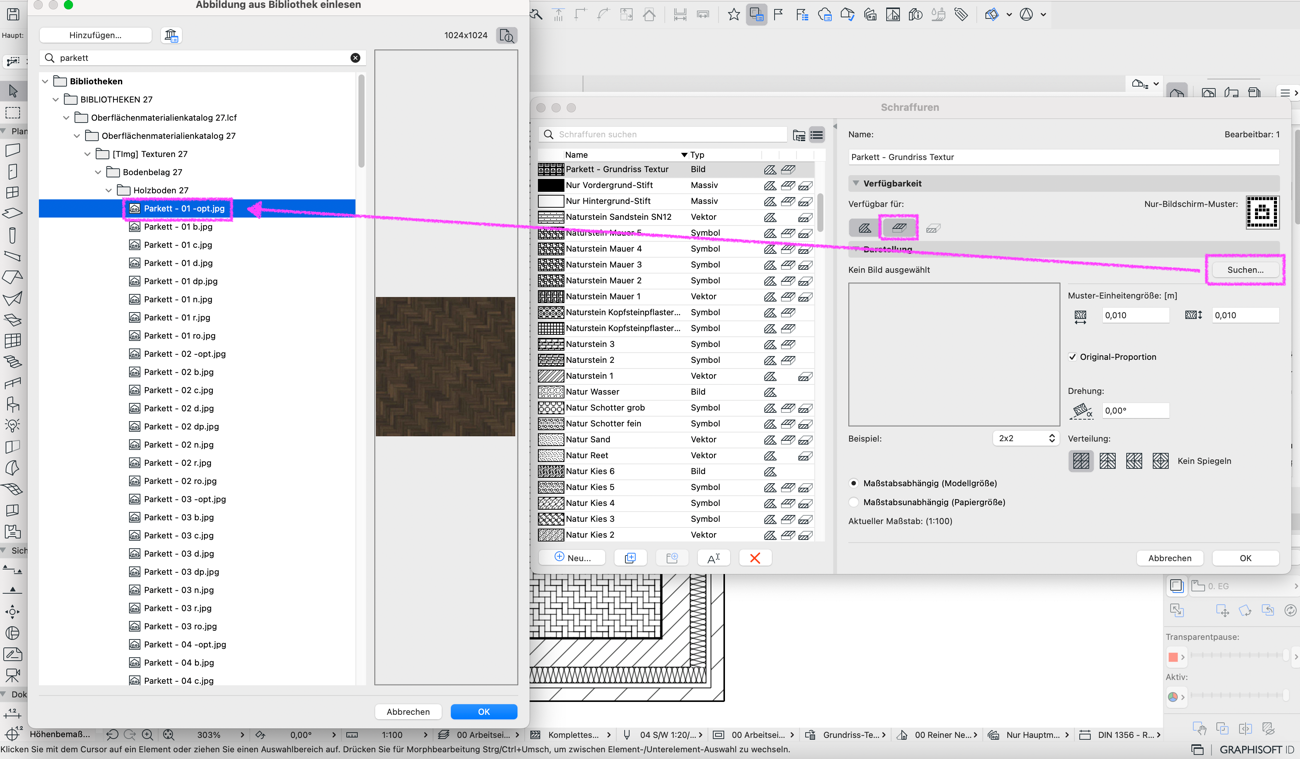Click the Drehung angle field 0,00°
The width and height of the screenshot is (1300, 759).
pyautogui.click(x=1135, y=411)
